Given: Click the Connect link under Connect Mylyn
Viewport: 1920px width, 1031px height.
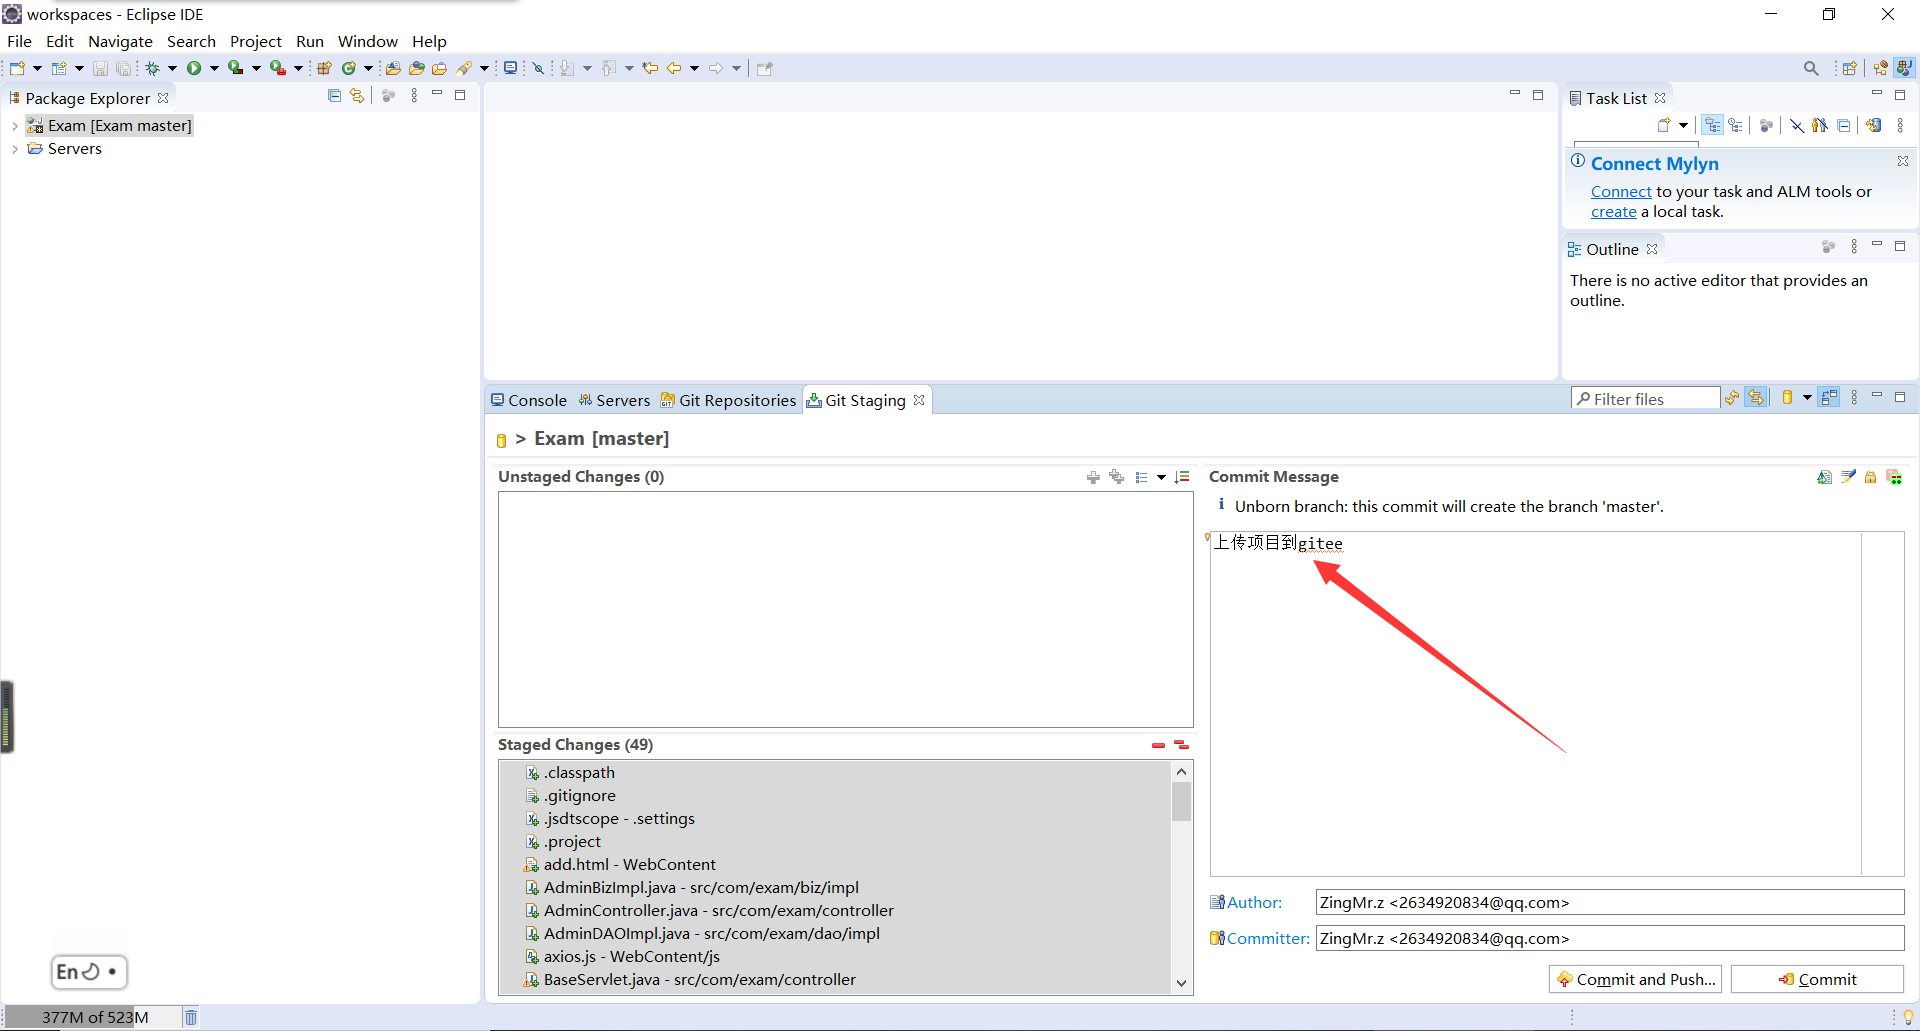Looking at the screenshot, I should coord(1620,191).
